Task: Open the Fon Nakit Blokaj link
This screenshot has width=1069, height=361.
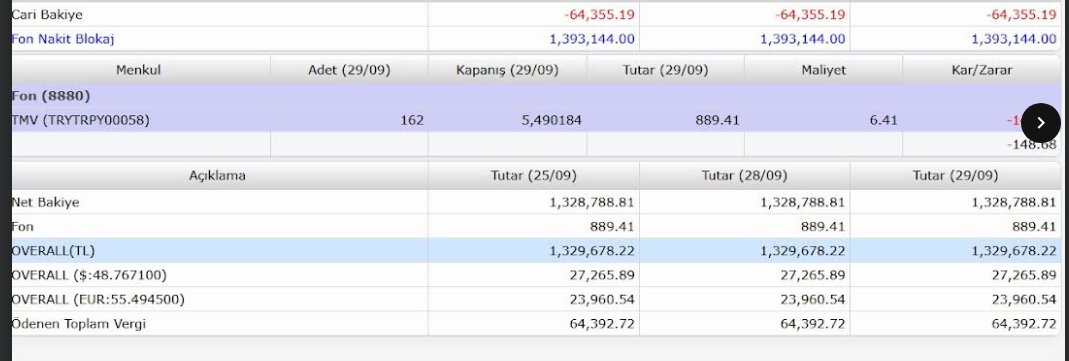Action: (63, 39)
